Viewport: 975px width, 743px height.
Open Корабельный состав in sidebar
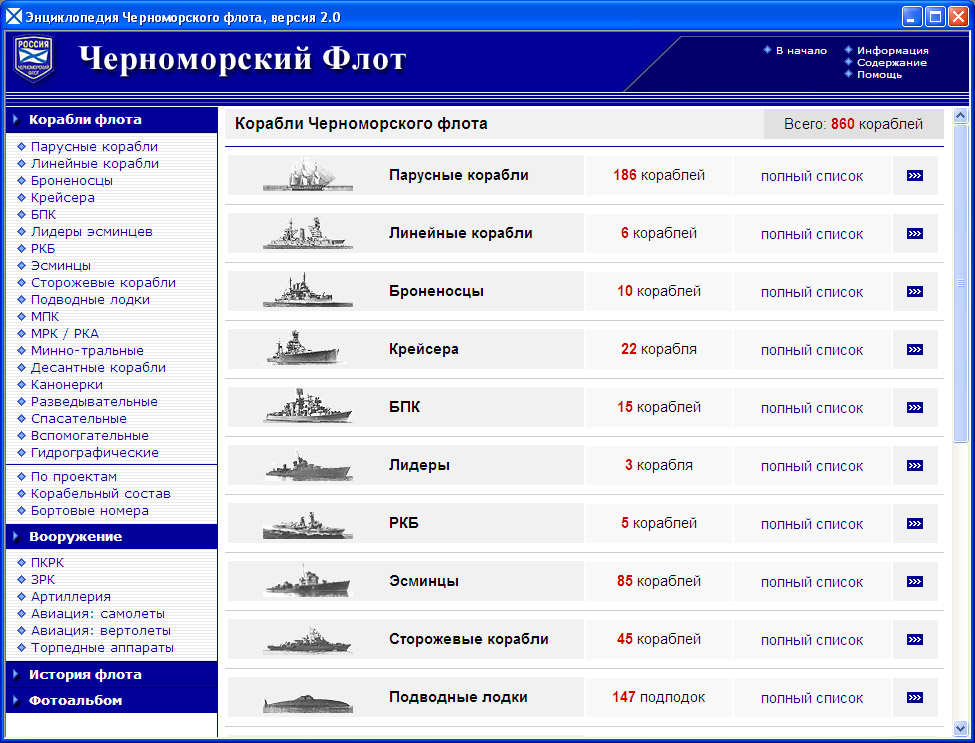pos(101,494)
